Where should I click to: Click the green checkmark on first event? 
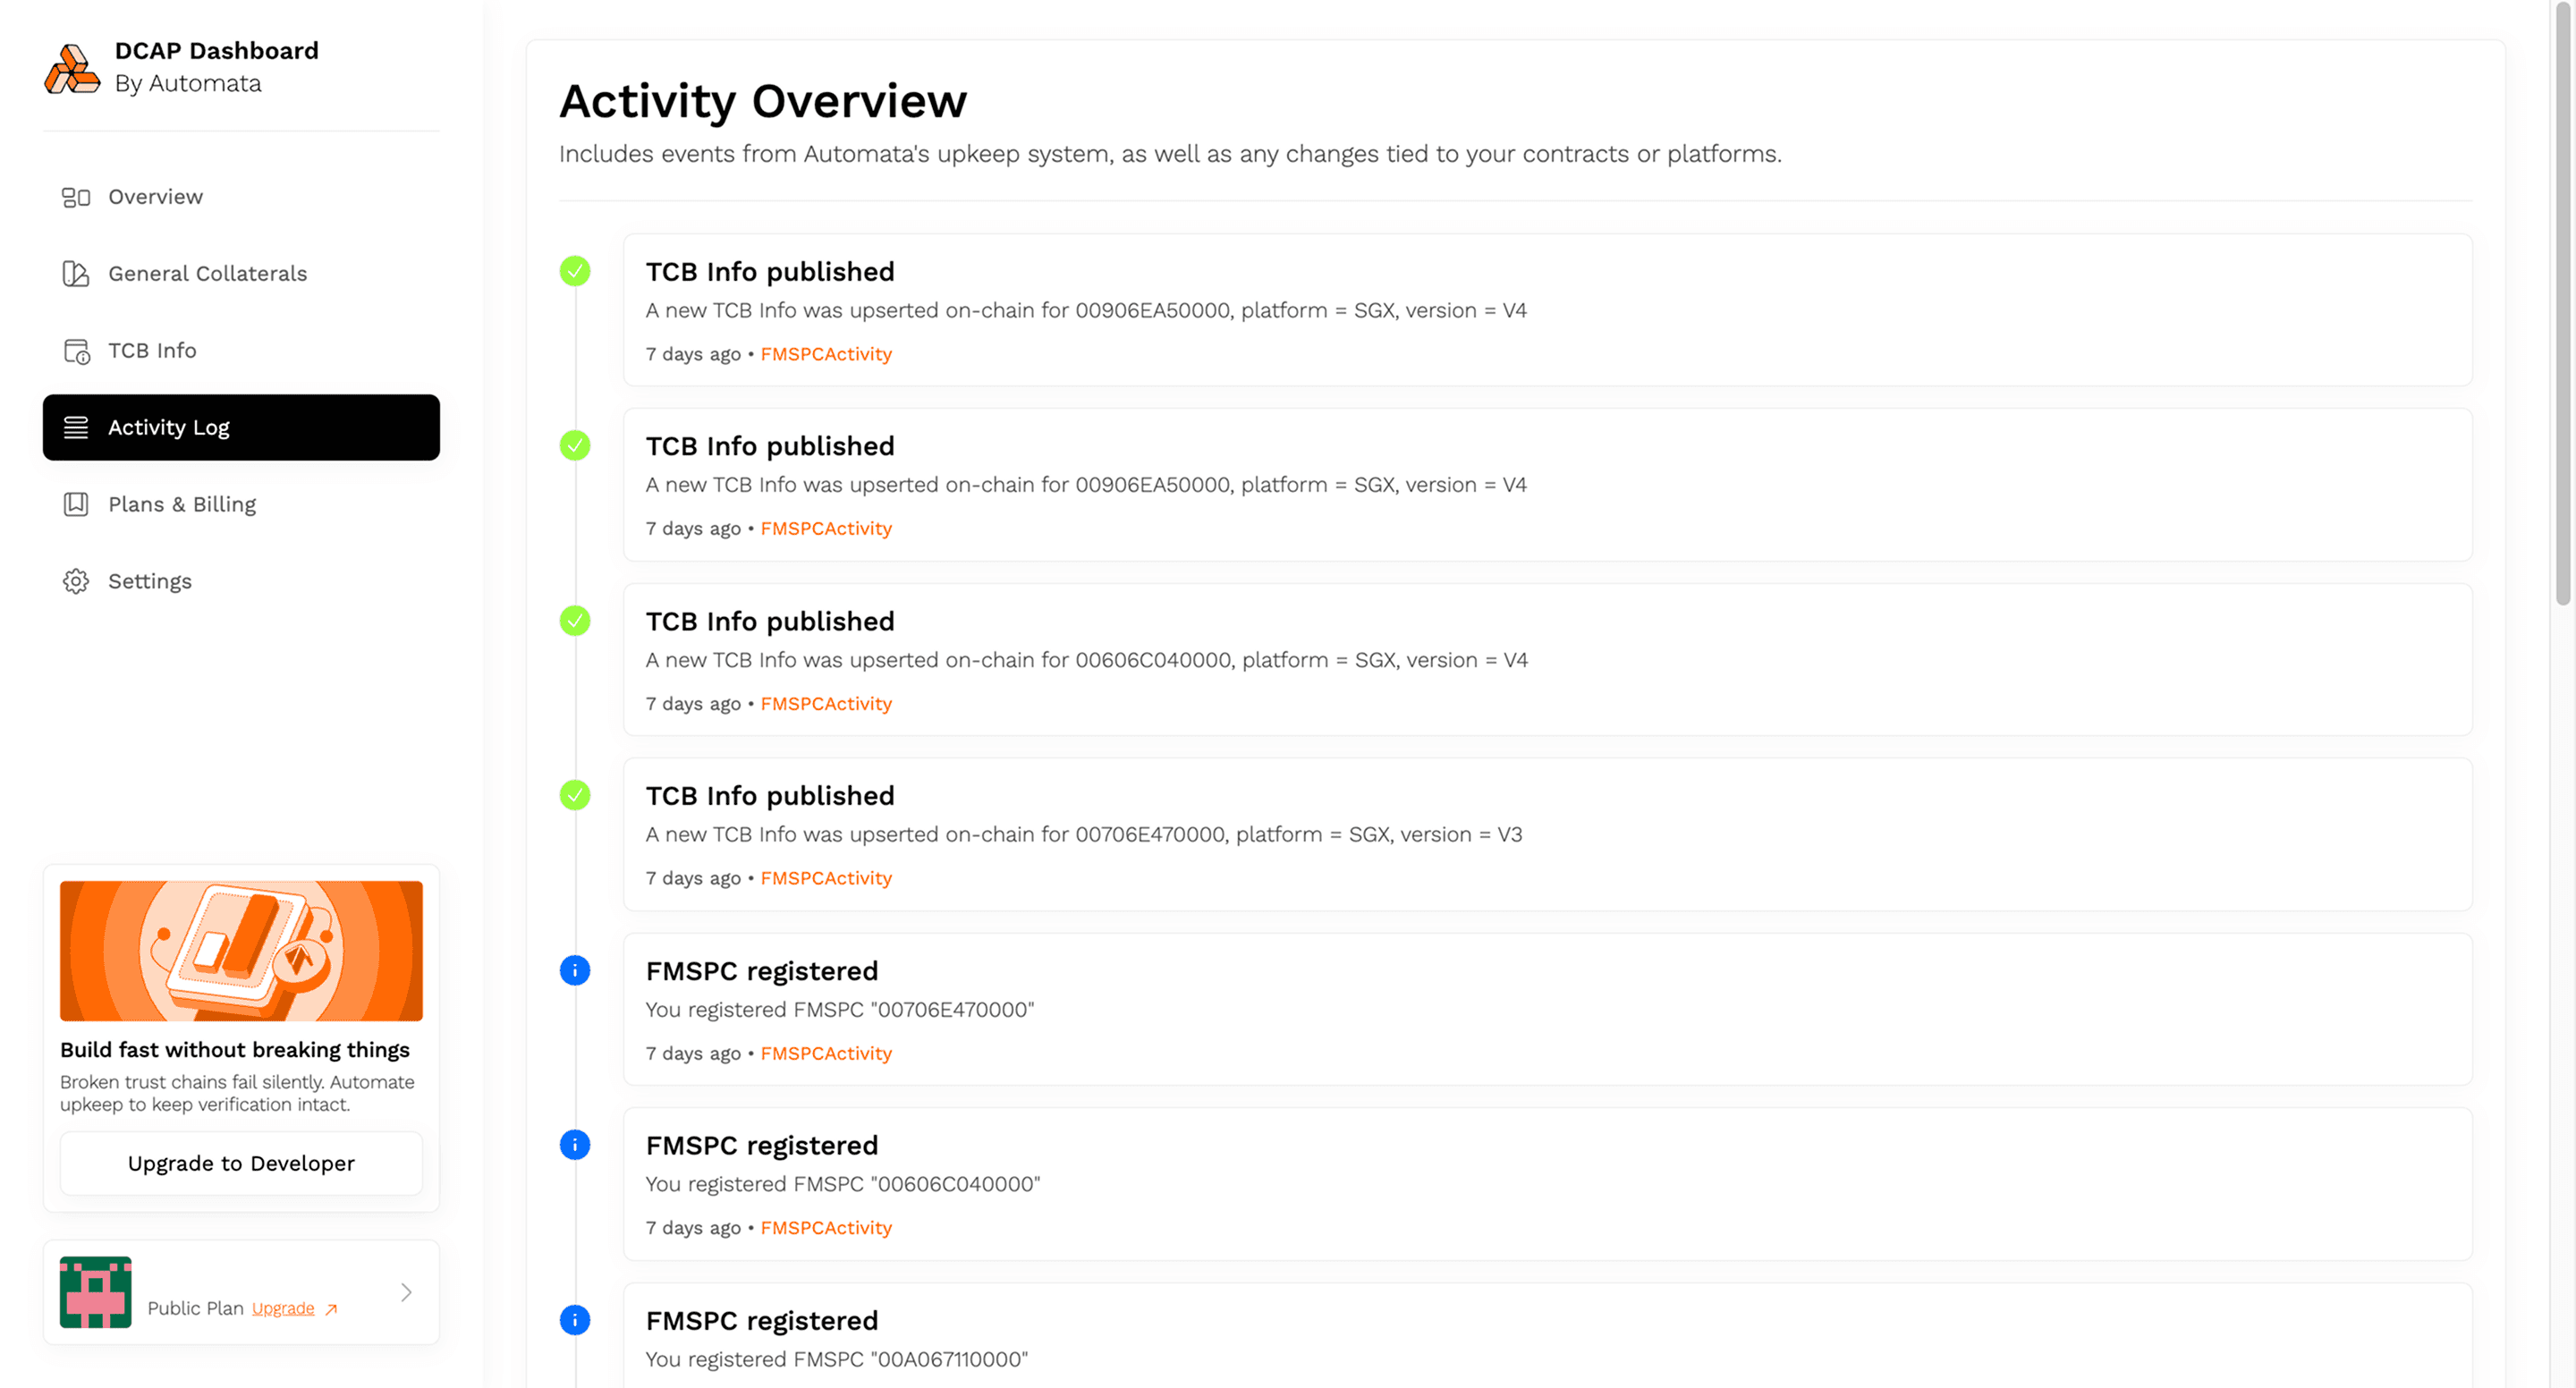coord(575,271)
